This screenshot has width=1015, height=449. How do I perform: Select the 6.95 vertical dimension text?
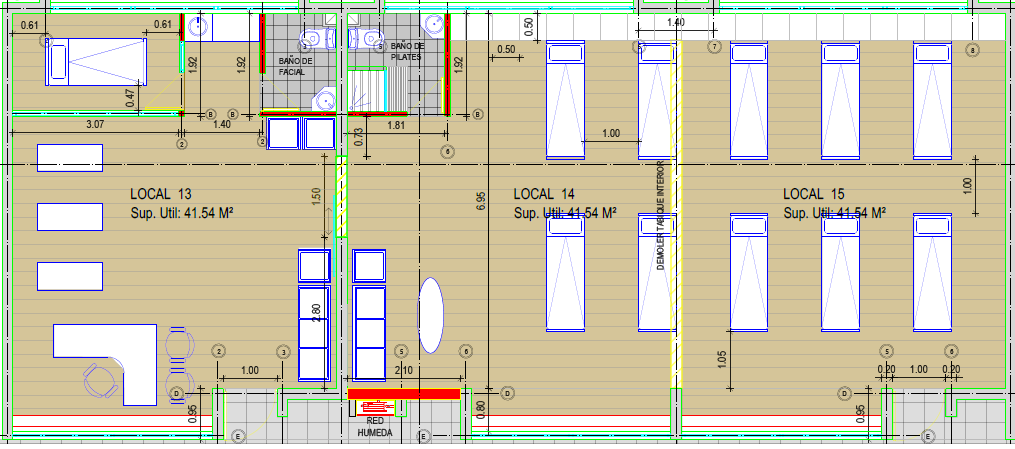click(481, 200)
